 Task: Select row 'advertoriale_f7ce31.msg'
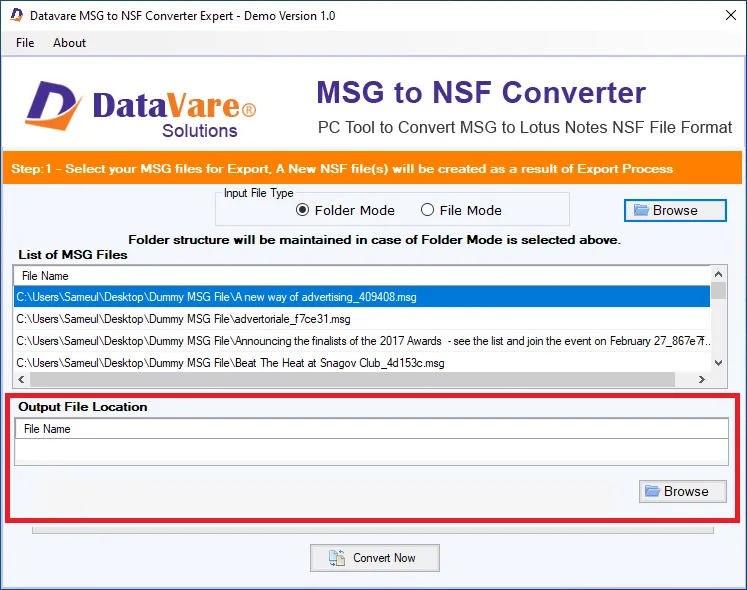click(x=362, y=319)
